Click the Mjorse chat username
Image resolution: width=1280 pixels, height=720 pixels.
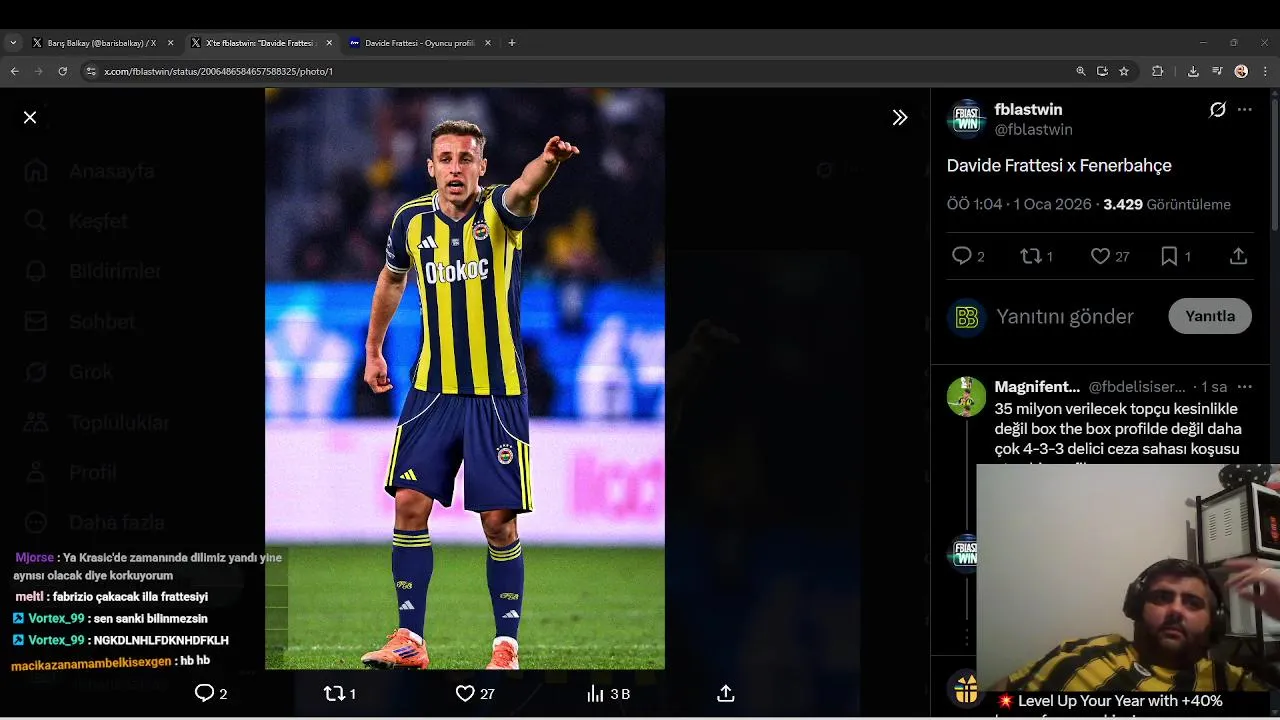pos(35,558)
